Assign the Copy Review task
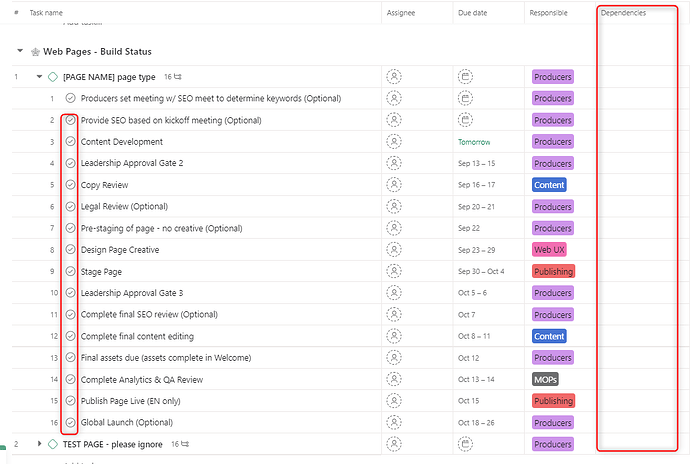 [395, 185]
